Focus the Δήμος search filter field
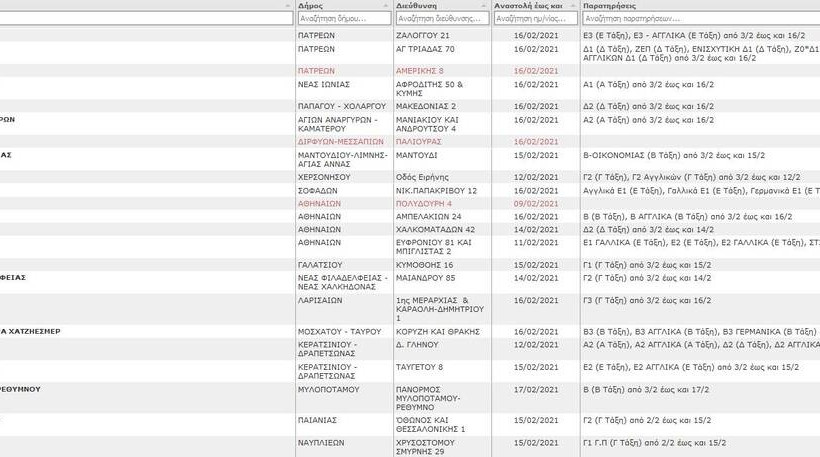 [344, 18]
